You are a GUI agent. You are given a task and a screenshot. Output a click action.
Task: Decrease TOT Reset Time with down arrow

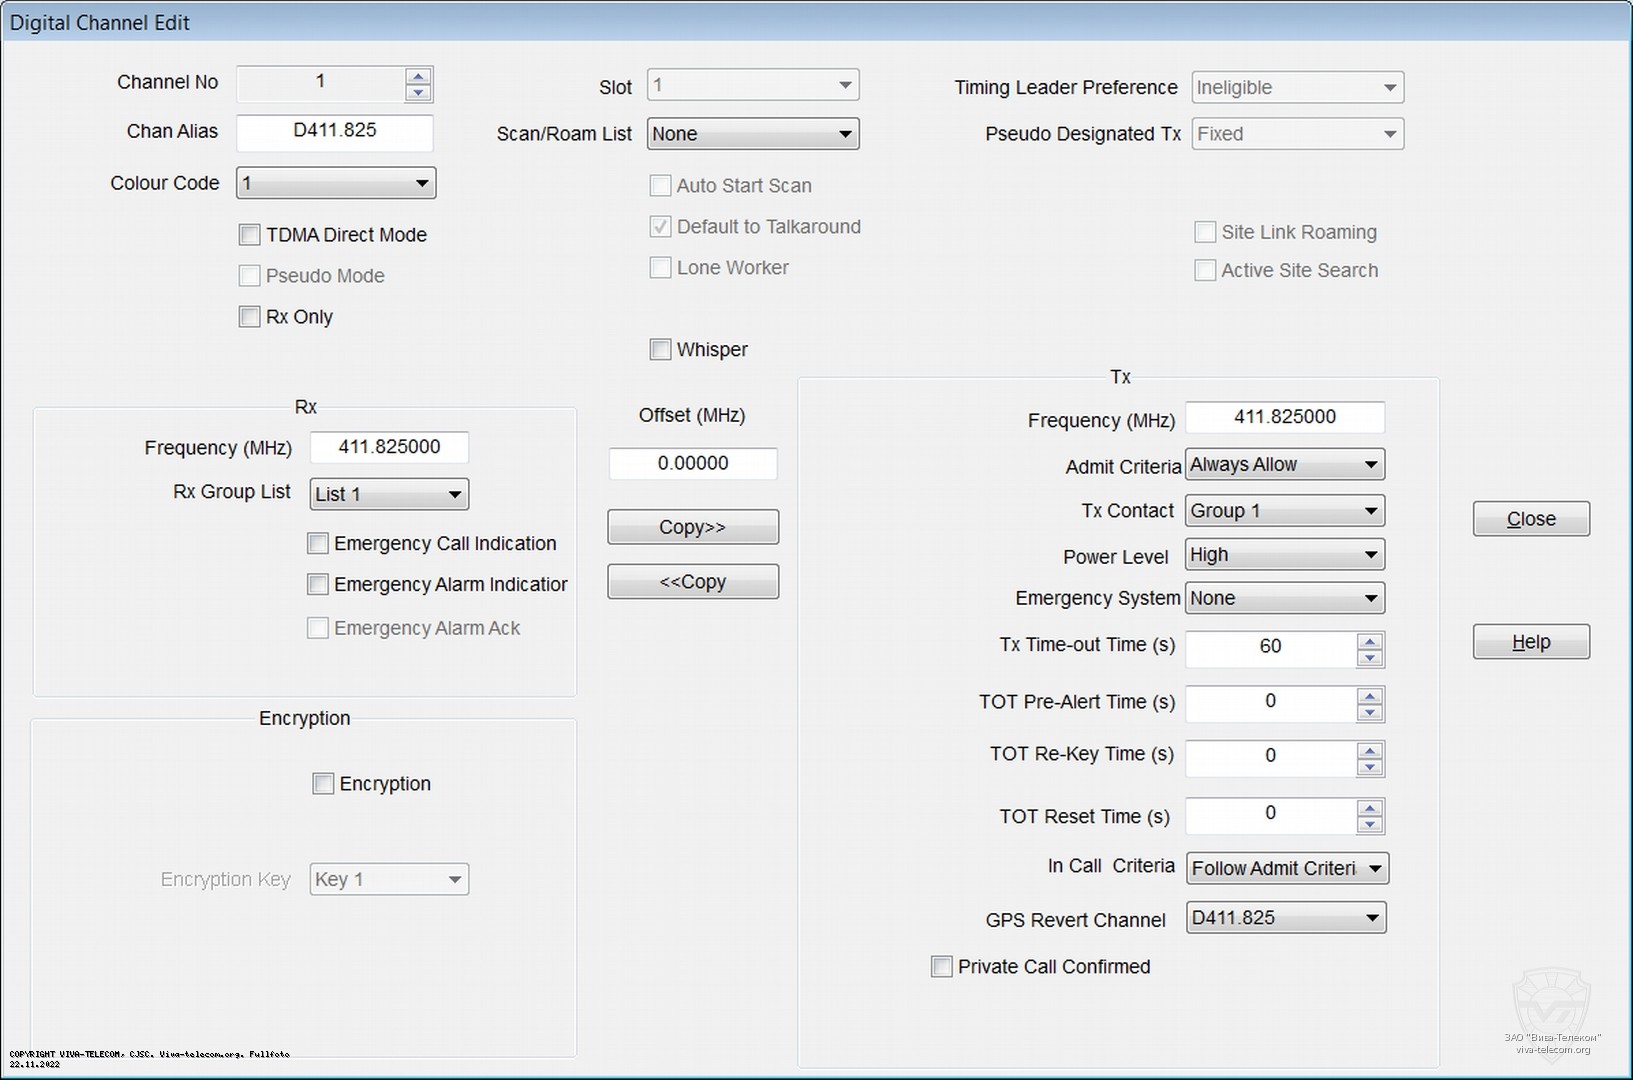click(x=1370, y=825)
